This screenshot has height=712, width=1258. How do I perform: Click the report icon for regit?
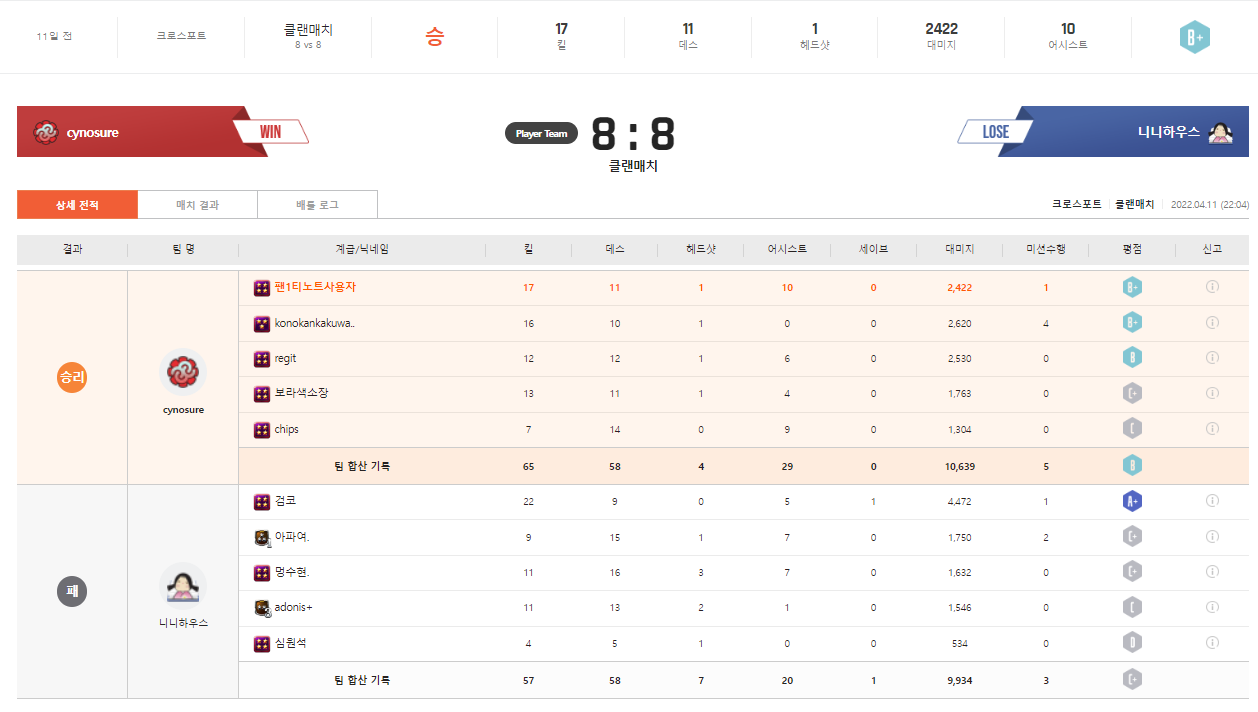[1212, 358]
